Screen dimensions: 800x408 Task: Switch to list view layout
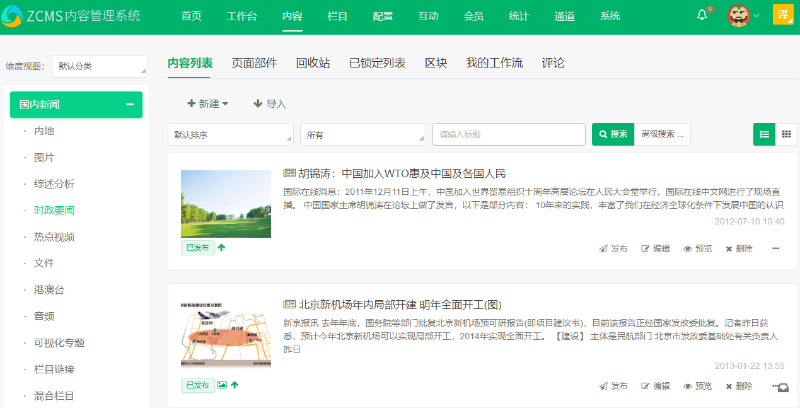764,134
